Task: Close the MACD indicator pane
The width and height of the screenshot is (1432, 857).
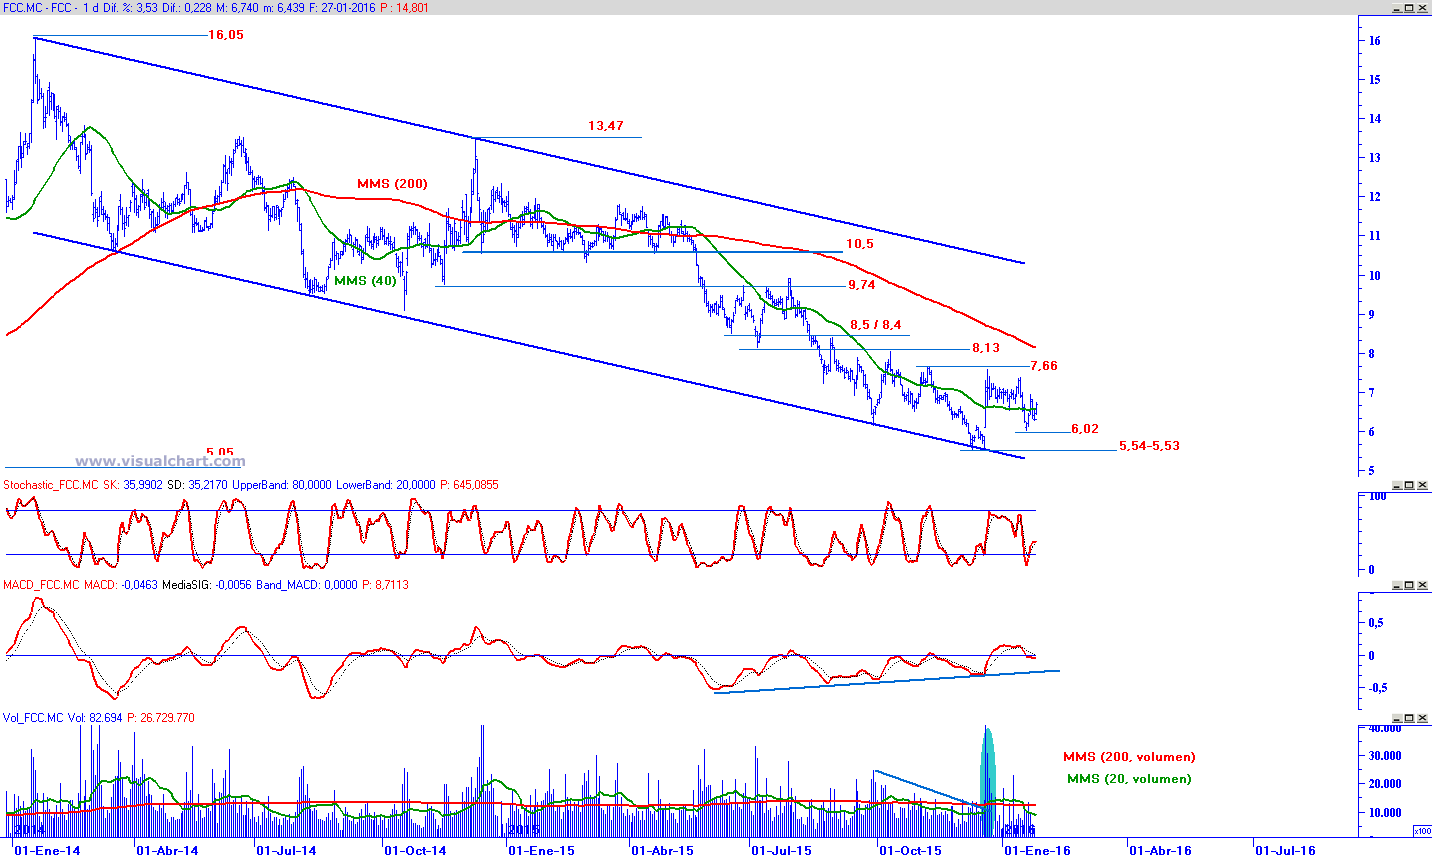Action: 1423,585
